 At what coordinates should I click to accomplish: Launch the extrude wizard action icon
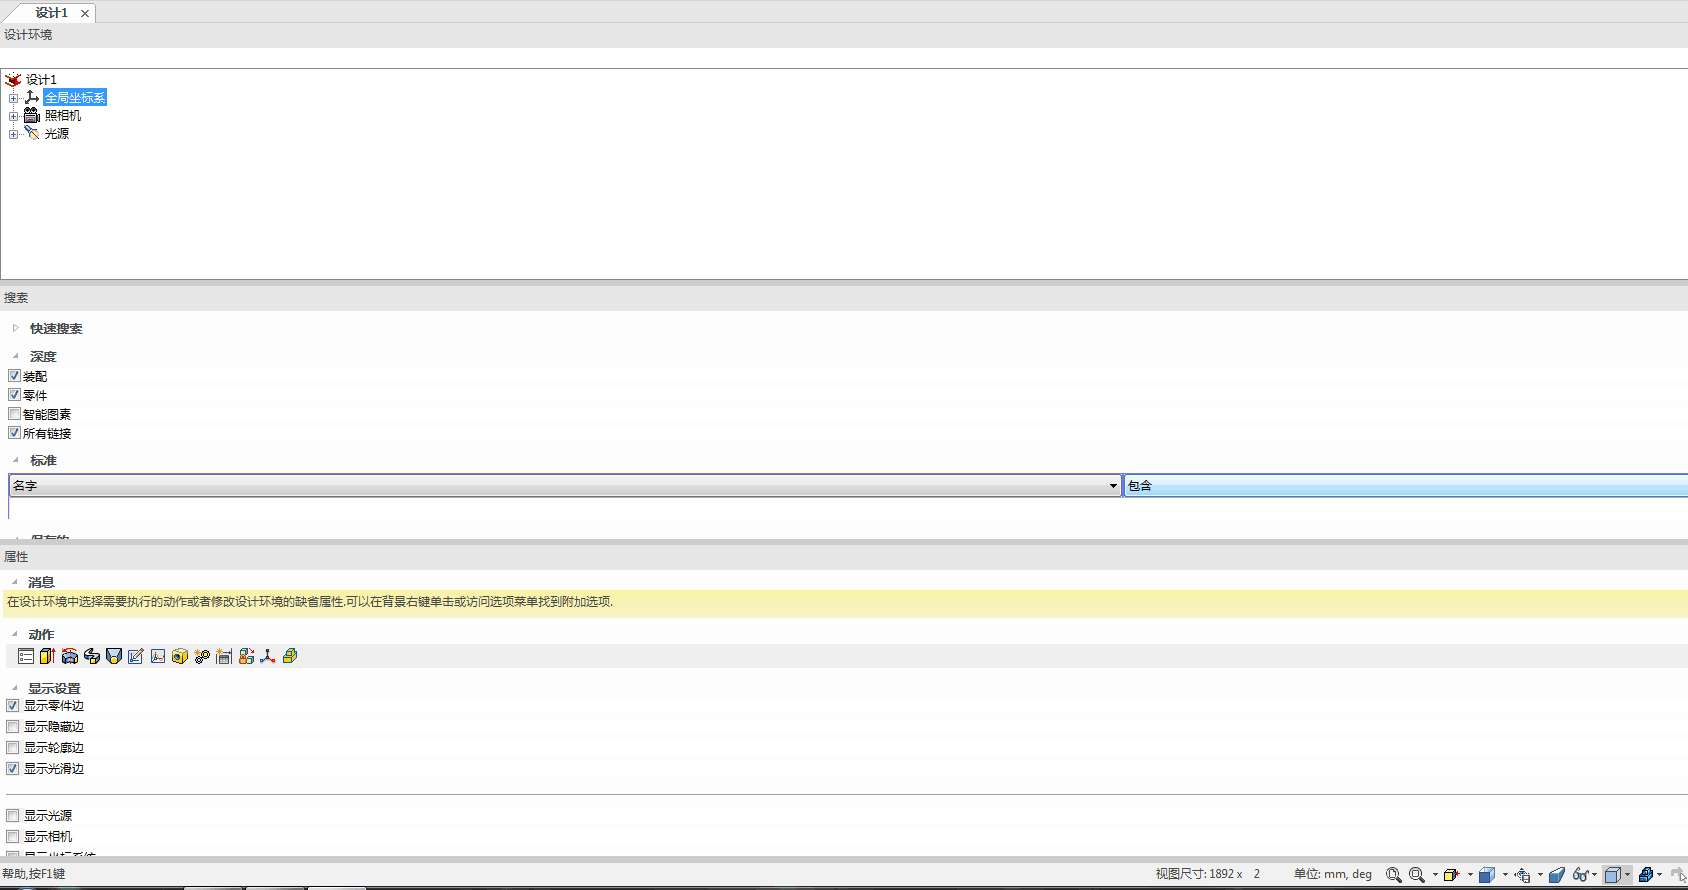coord(47,656)
